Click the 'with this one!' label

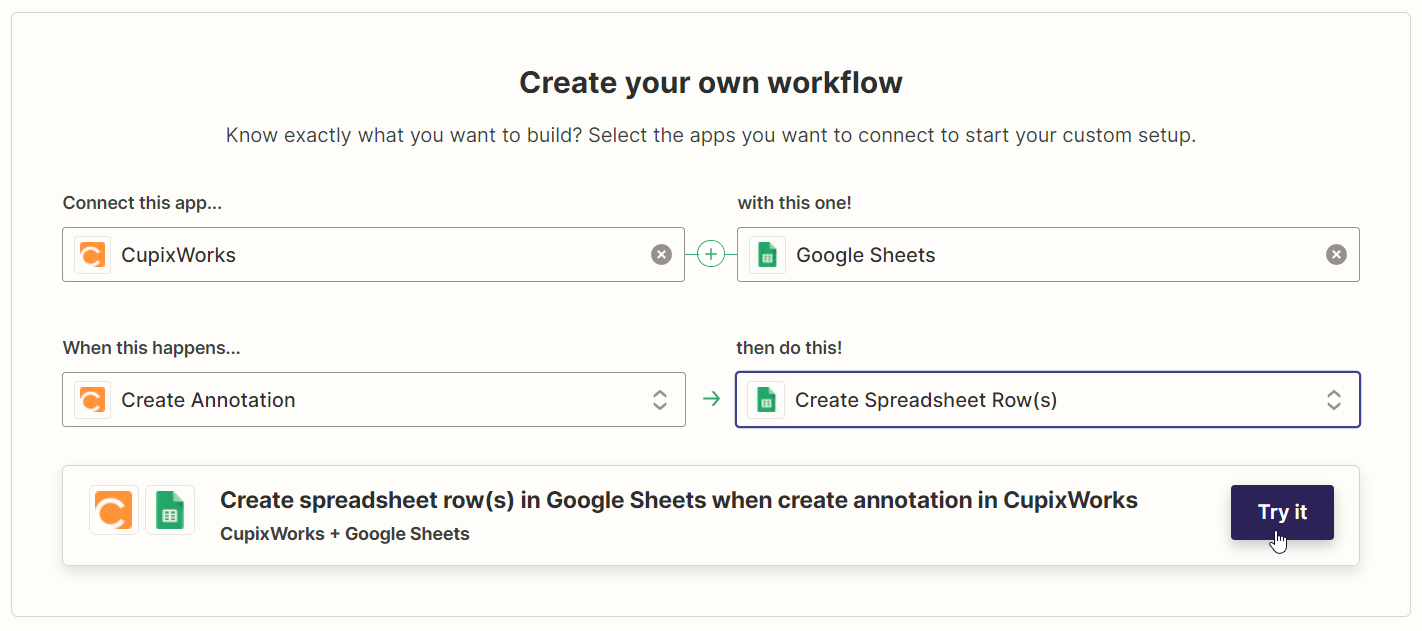pyautogui.click(x=795, y=203)
